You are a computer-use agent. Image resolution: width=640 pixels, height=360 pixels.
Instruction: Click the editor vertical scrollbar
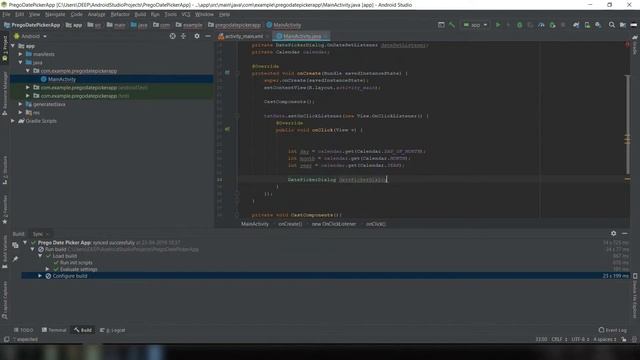coord(627,124)
